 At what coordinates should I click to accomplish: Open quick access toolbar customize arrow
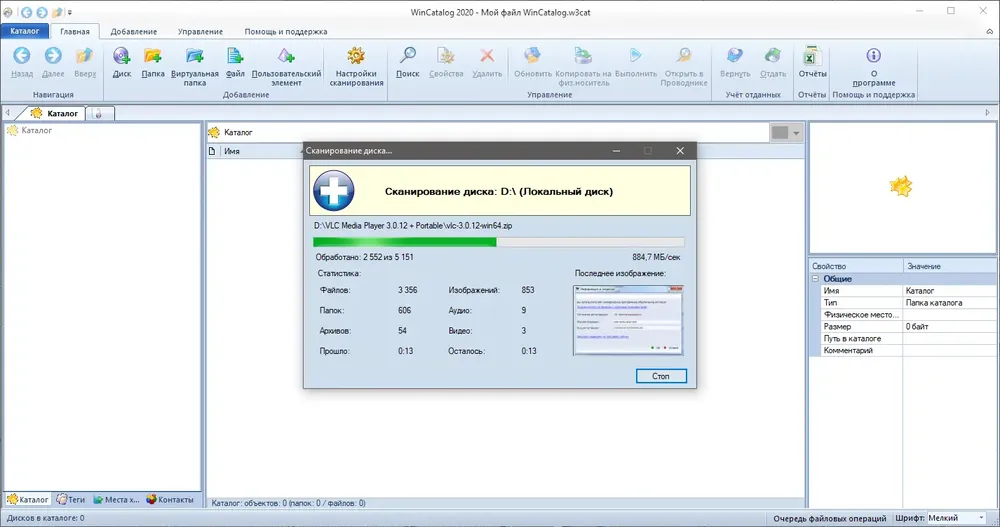tap(70, 12)
